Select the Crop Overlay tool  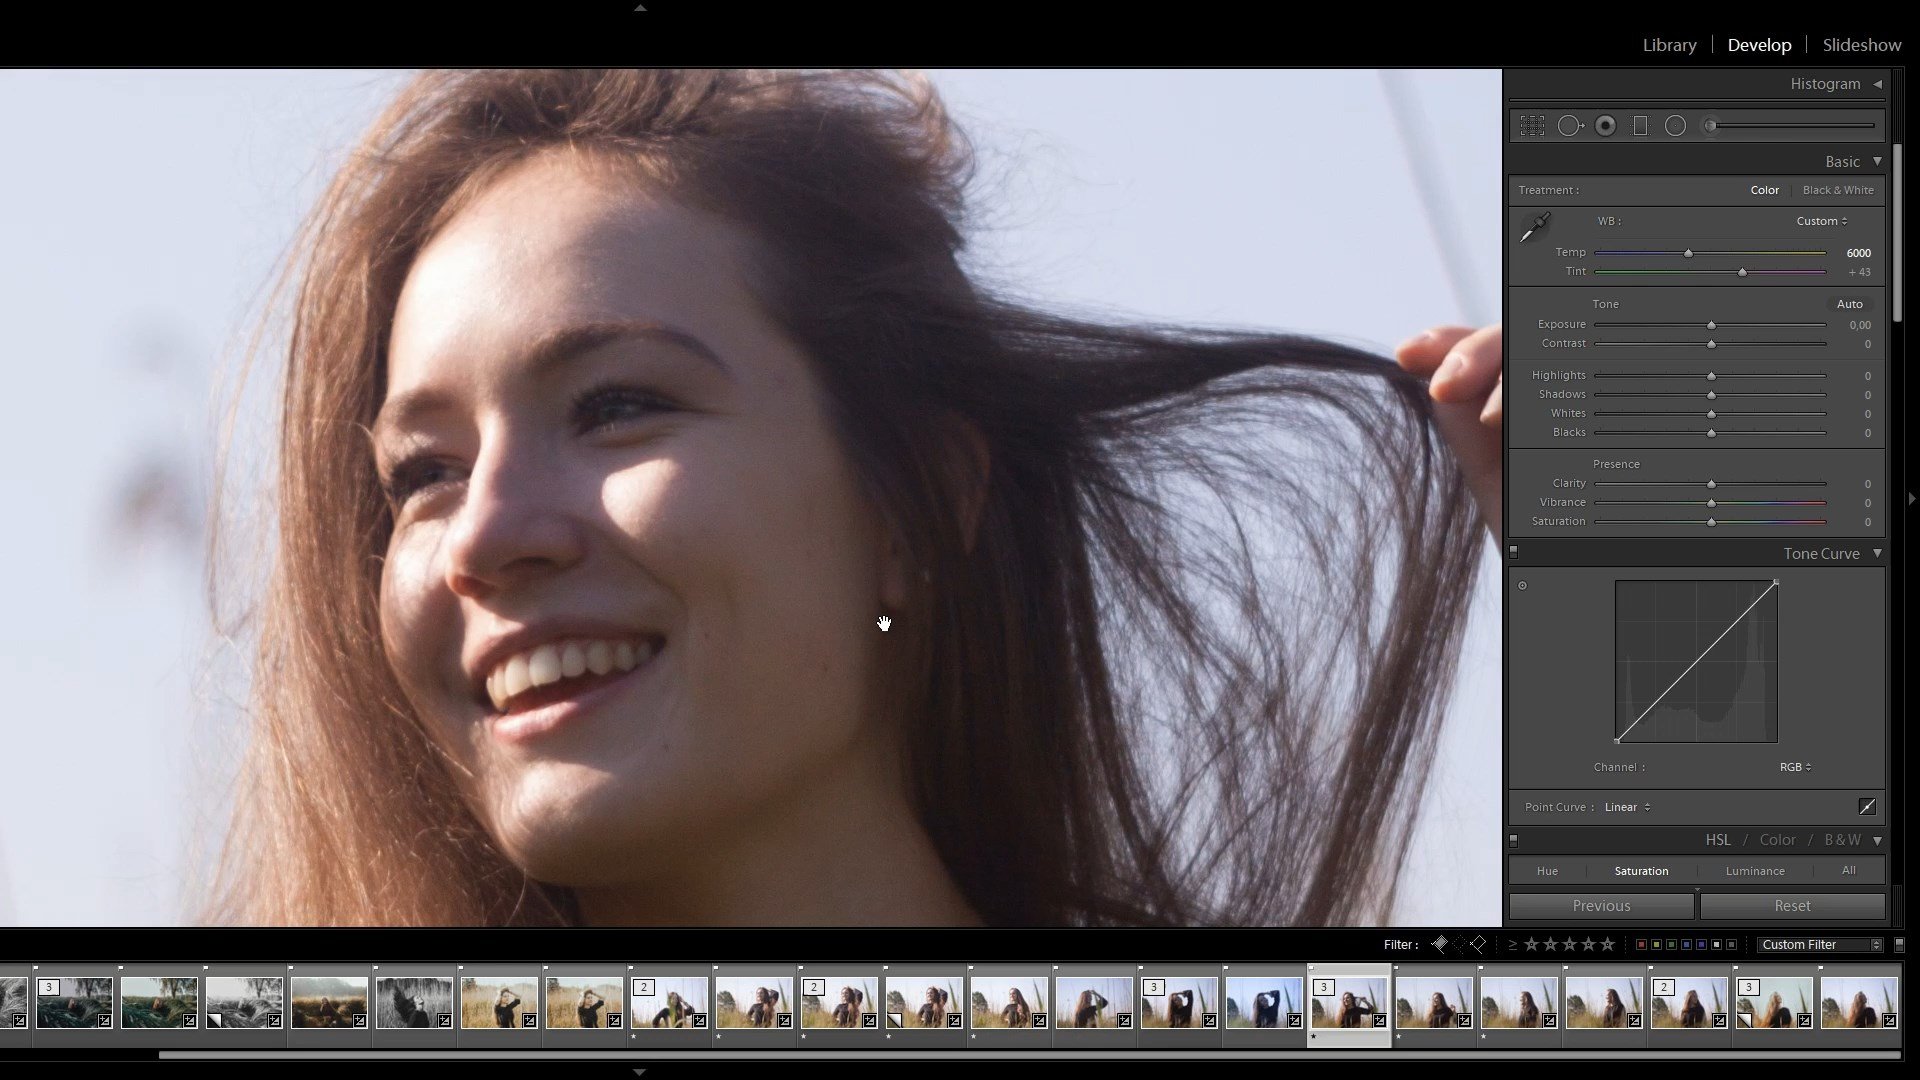click(1532, 126)
